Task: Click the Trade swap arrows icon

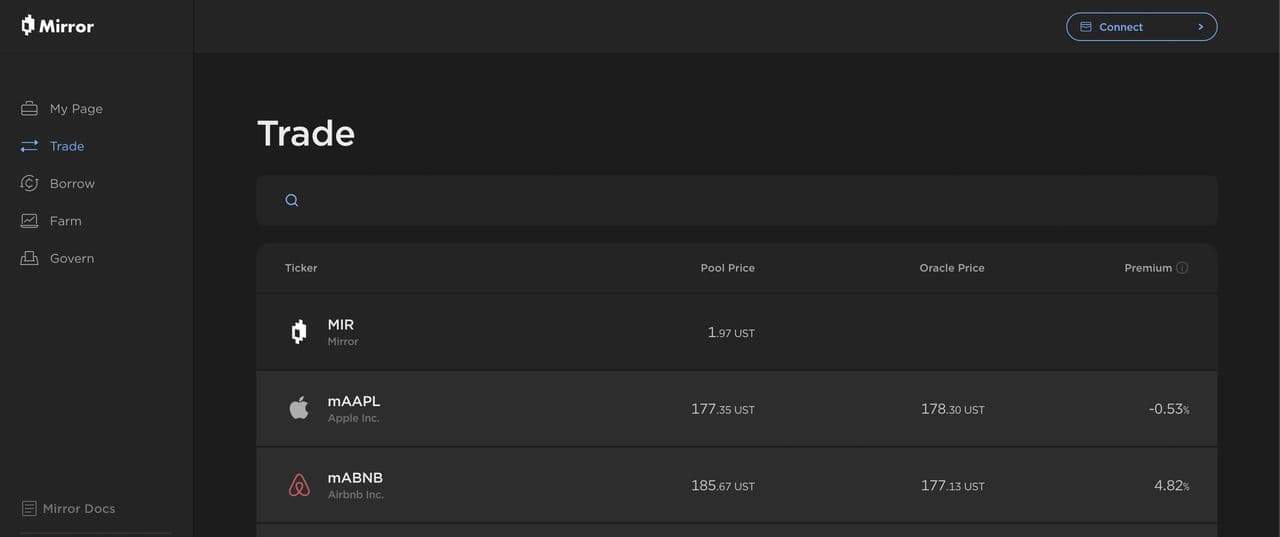Action: [29, 146]
